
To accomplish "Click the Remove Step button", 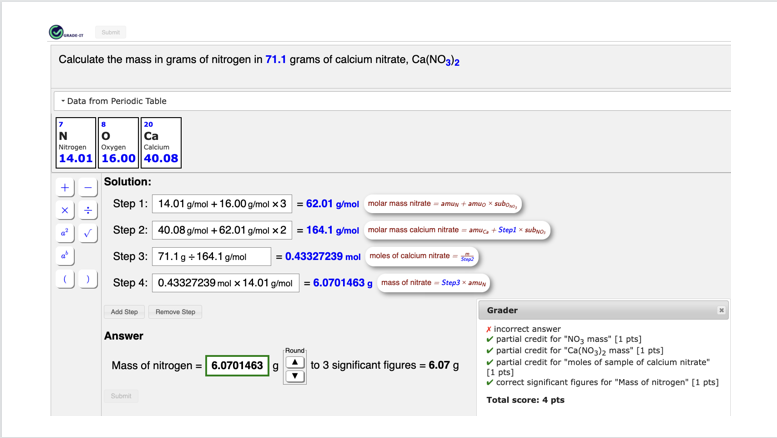I will tap(175, 312).
